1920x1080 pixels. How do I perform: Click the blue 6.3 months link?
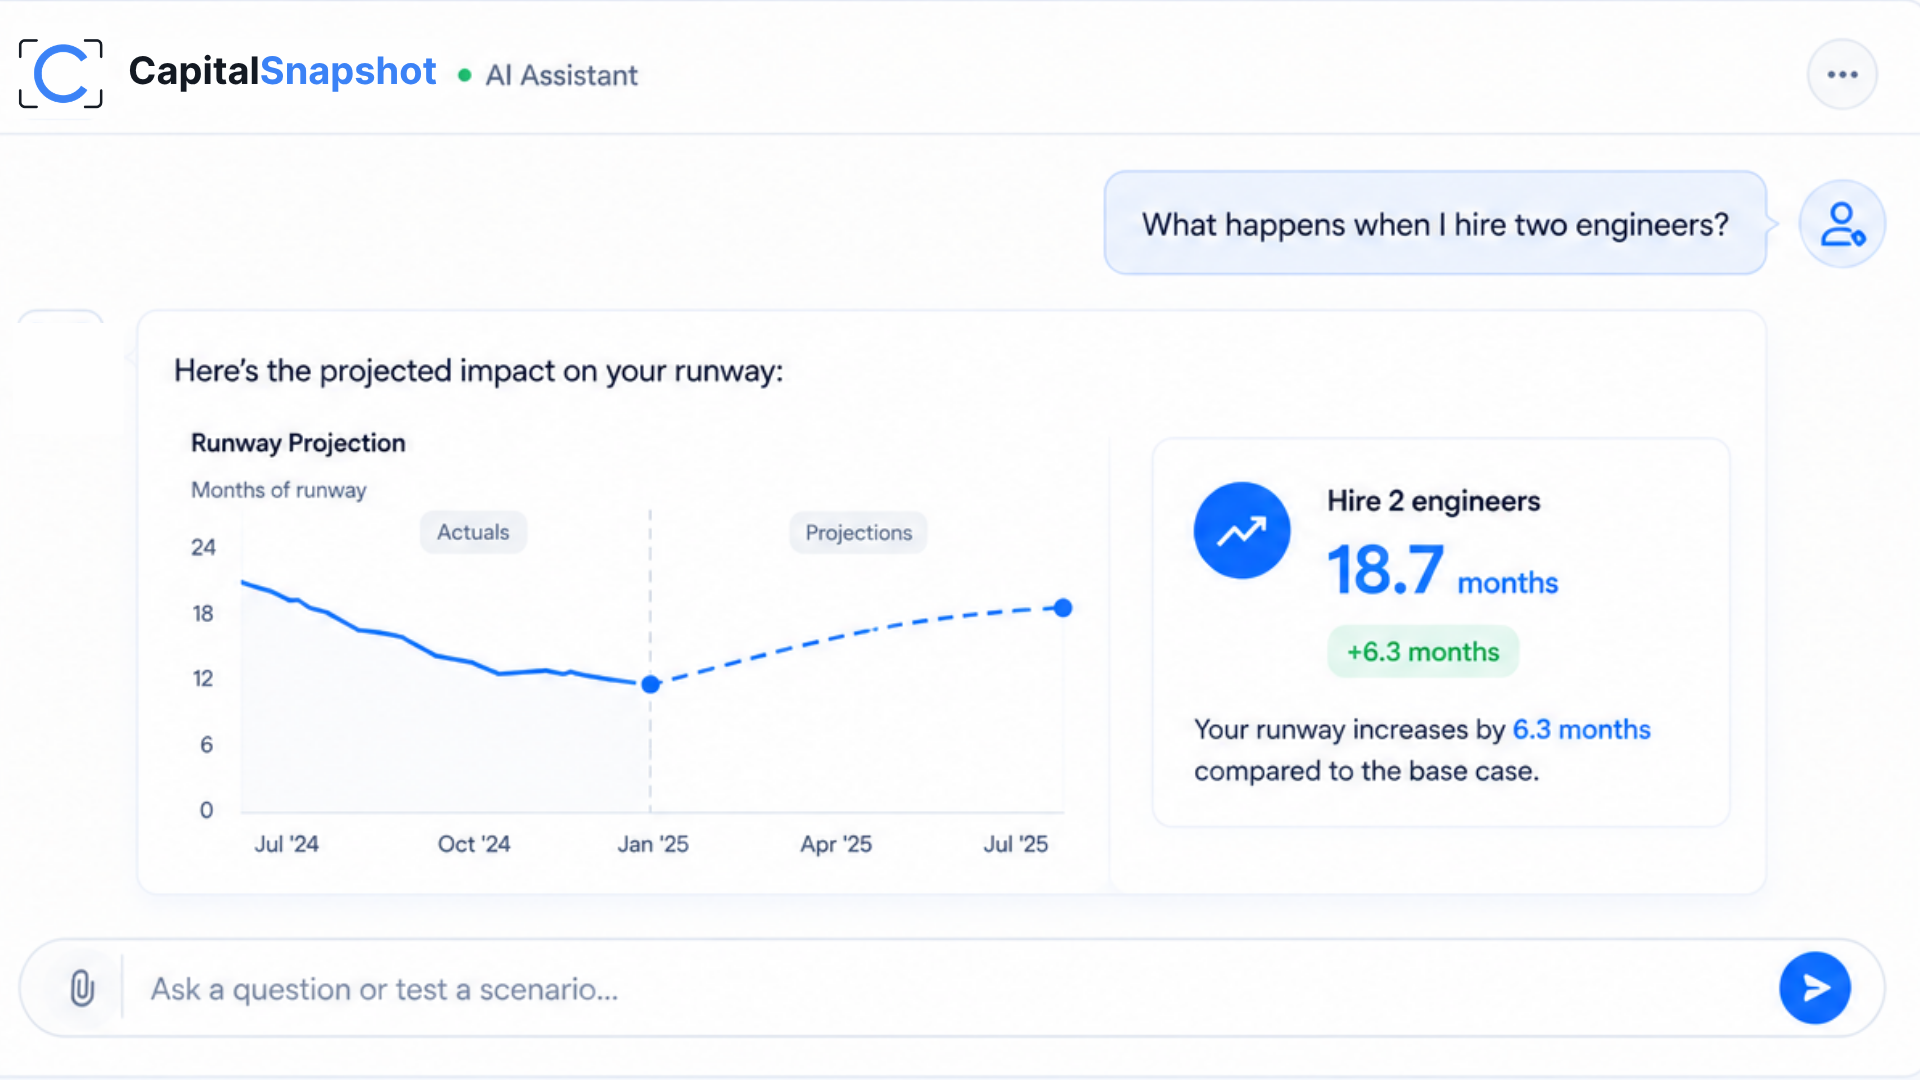point(1581,729)
